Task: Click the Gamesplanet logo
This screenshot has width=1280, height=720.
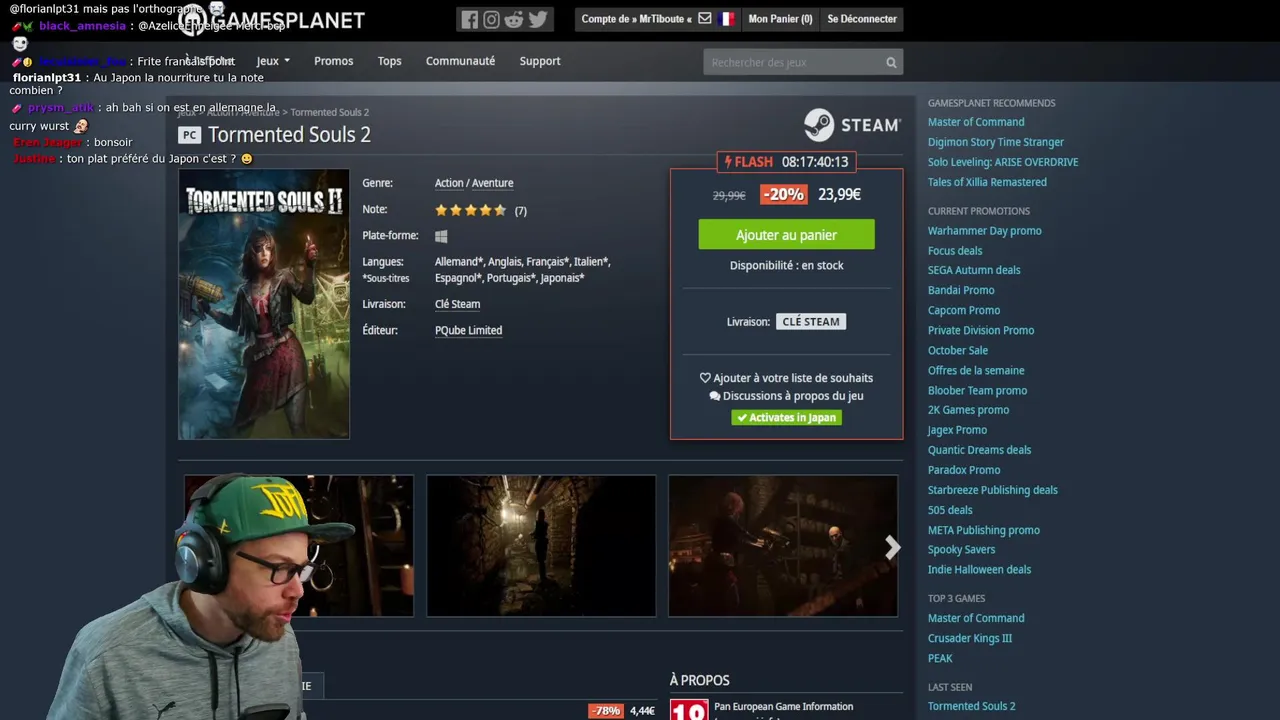Action: tap(271, 20)
